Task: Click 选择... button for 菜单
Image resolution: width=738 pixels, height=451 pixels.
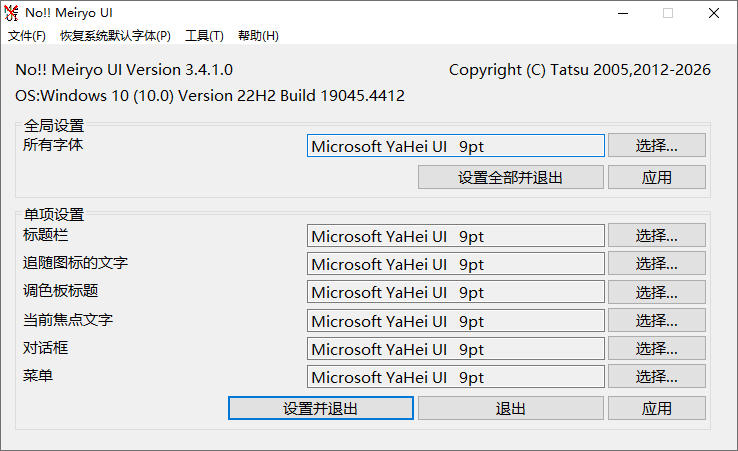Action: click(657, 376)
